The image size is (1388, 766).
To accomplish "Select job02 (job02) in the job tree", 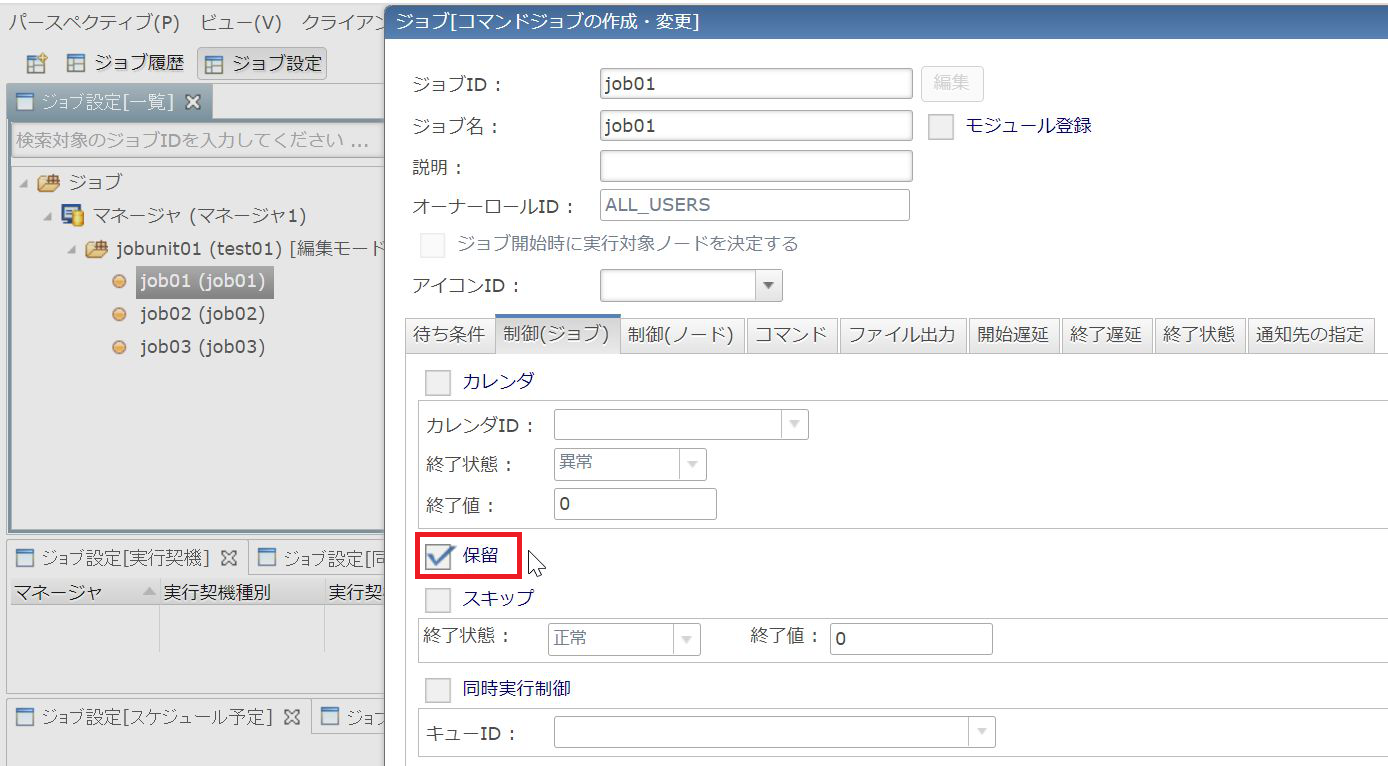I will click(202, 314).
